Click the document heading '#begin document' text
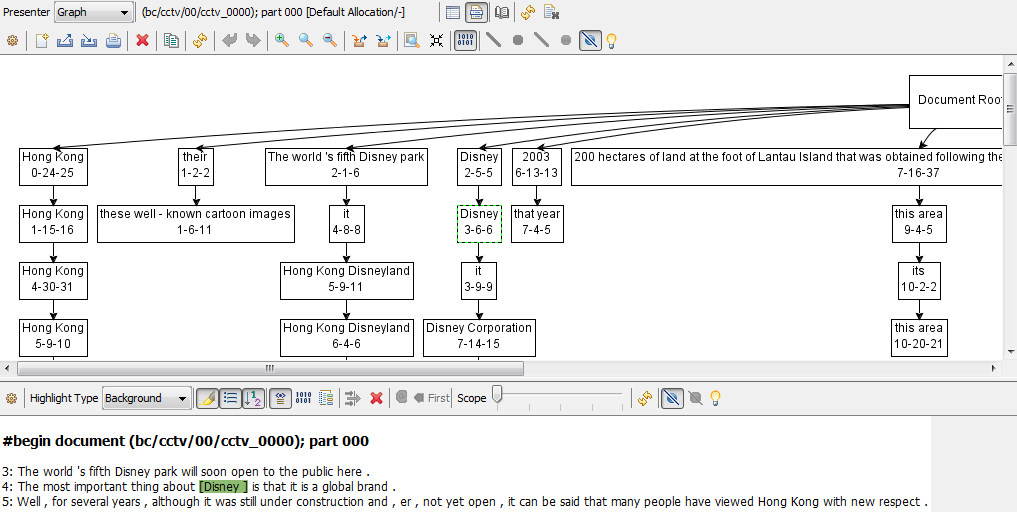 click(185, 441)
